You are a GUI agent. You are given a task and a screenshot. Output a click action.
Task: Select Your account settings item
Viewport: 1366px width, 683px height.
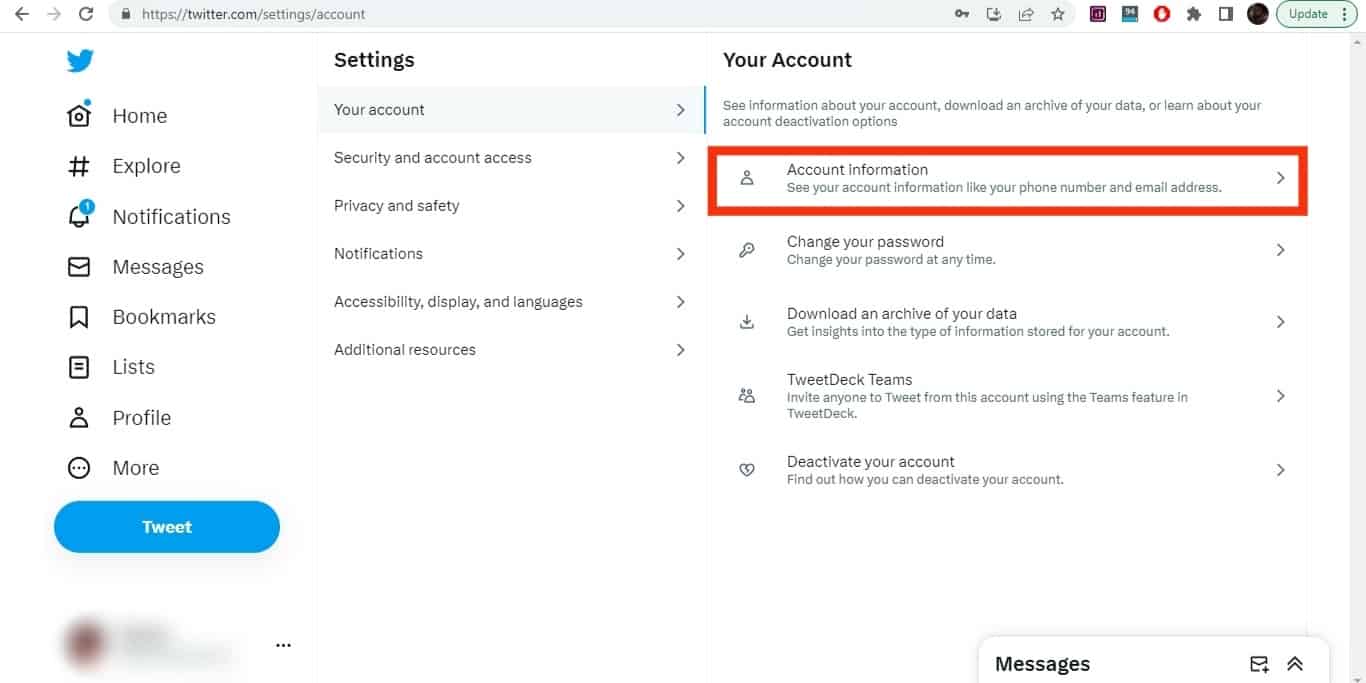(511, 110)
